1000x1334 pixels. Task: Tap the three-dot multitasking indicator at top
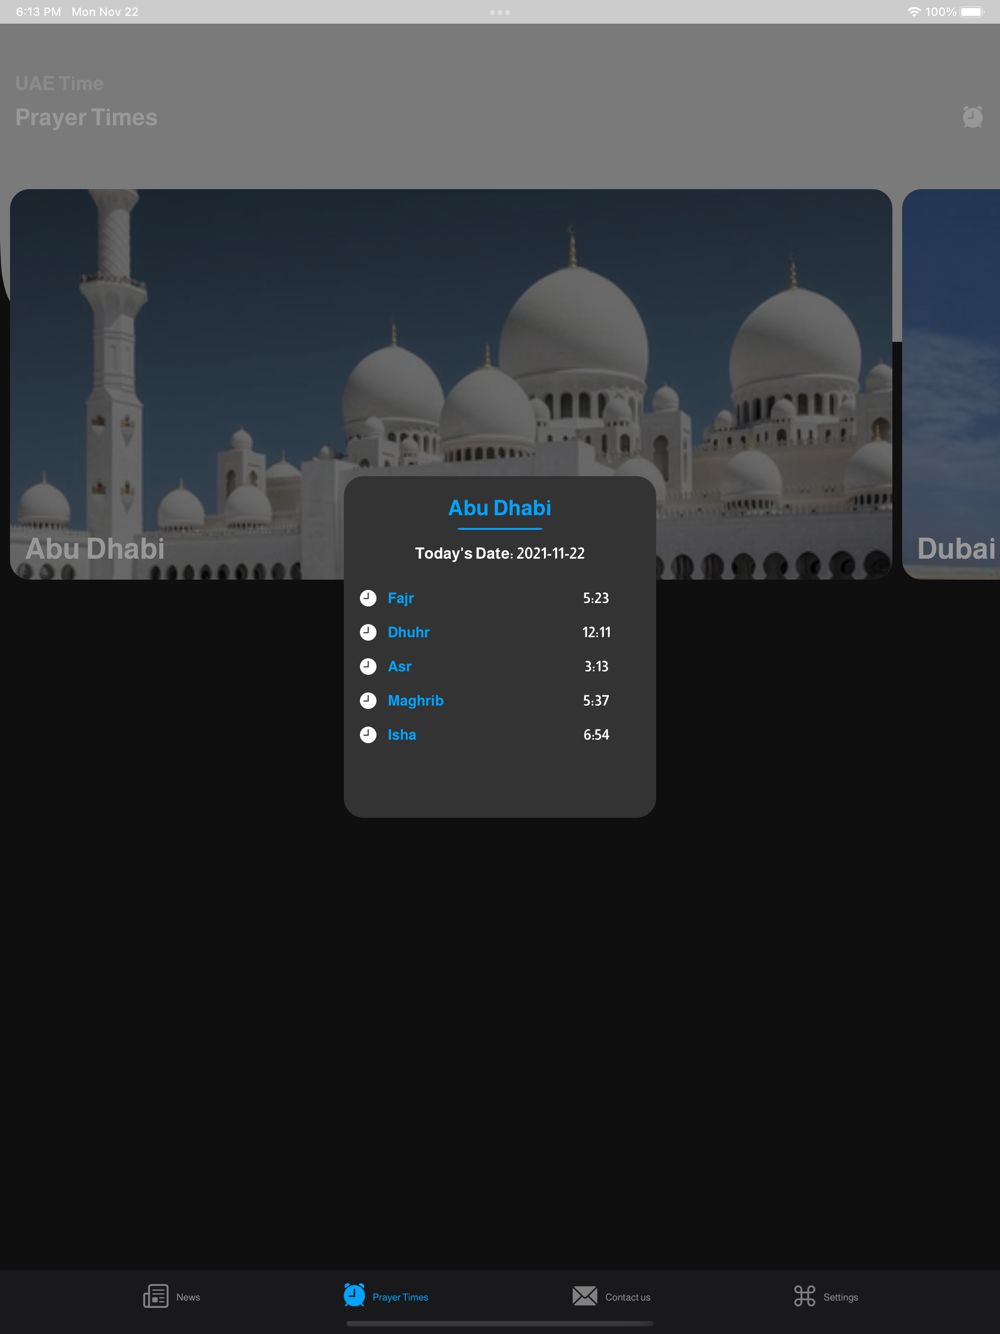(500, 12)
